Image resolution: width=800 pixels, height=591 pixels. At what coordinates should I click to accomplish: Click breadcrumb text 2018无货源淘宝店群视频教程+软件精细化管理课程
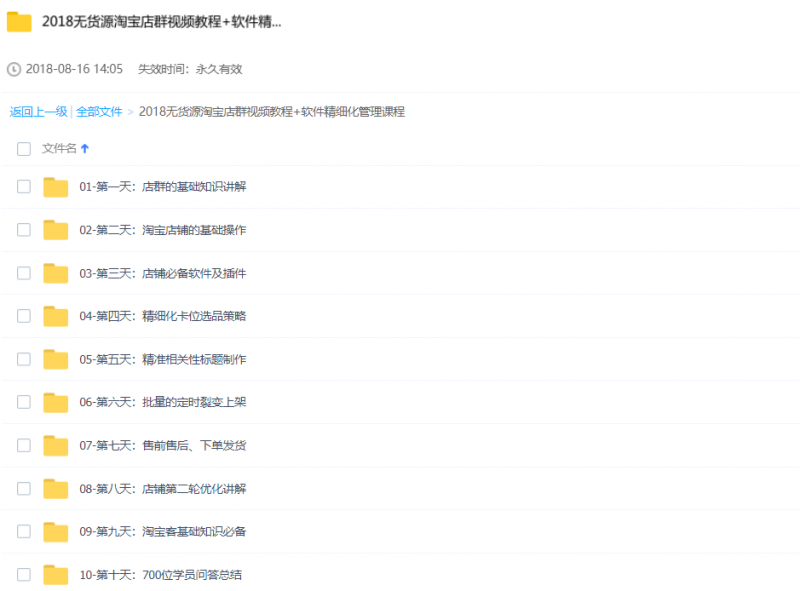click(272, 112)
